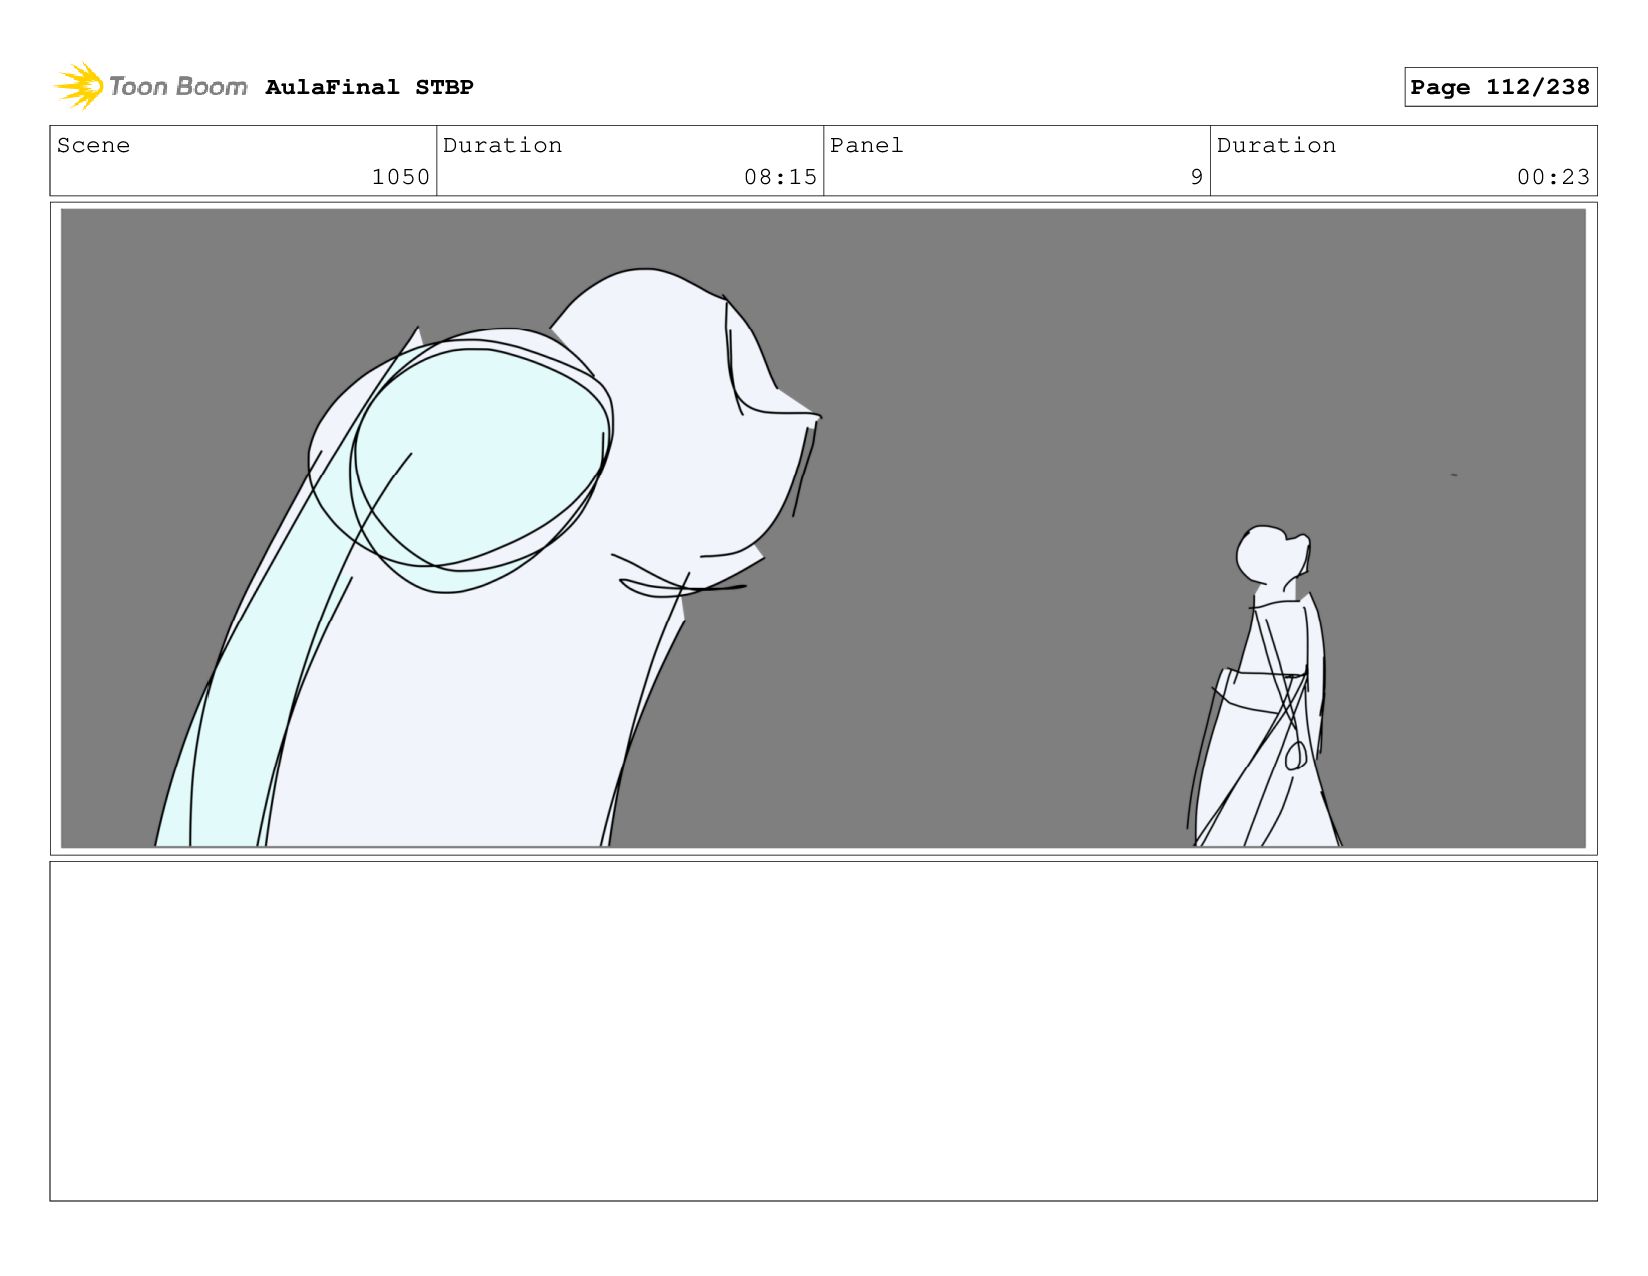Click the small robed figure drawing

[1265, 686]
